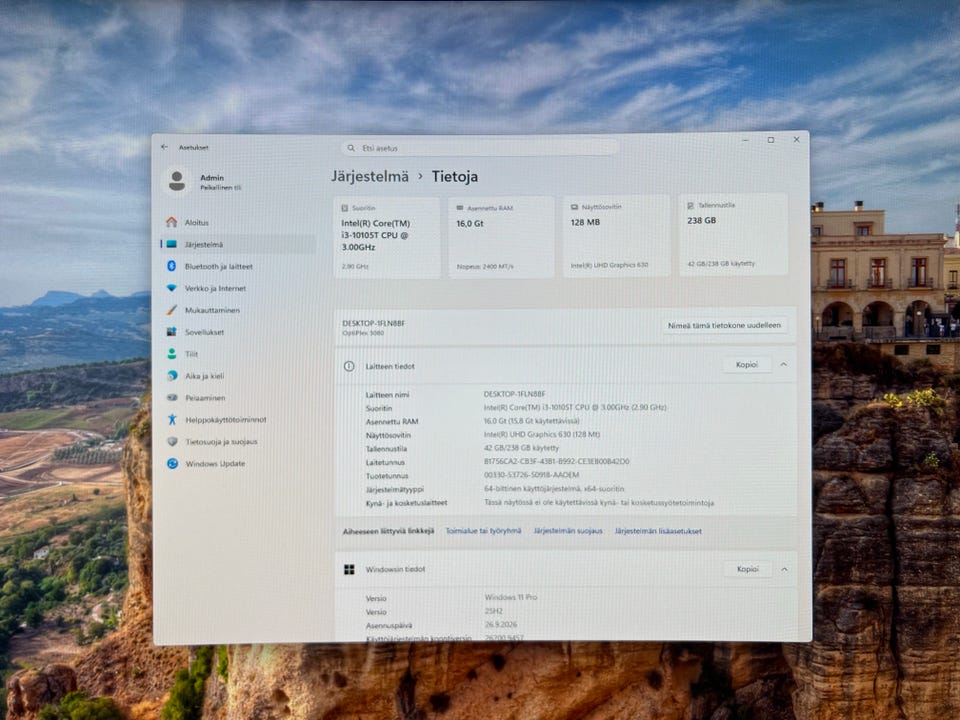The height and width of the screenshot is (720, 960).
Task: Click the "25H2" version value
Action: point(493,611)
